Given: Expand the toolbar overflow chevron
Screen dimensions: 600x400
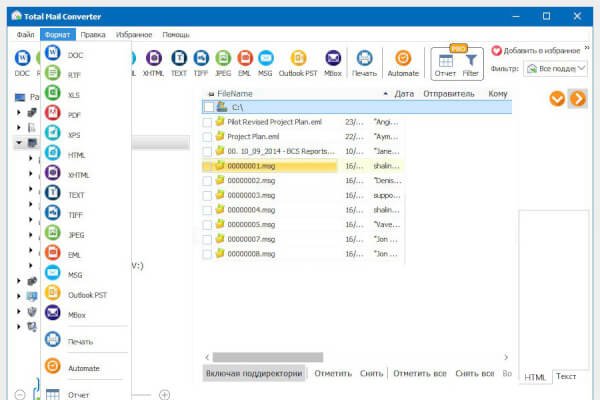Looking at the screenshot, I should click(x=587, y=48).
